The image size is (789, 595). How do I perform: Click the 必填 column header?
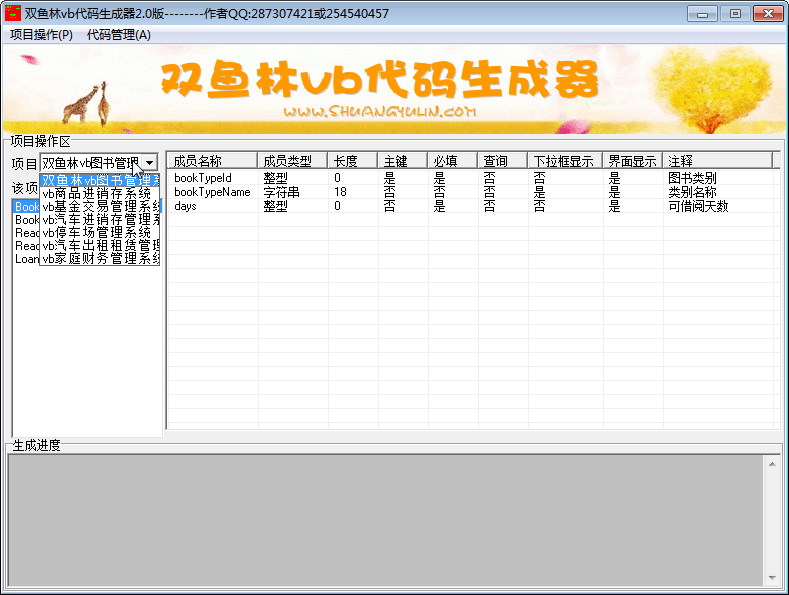pos(452,161)
